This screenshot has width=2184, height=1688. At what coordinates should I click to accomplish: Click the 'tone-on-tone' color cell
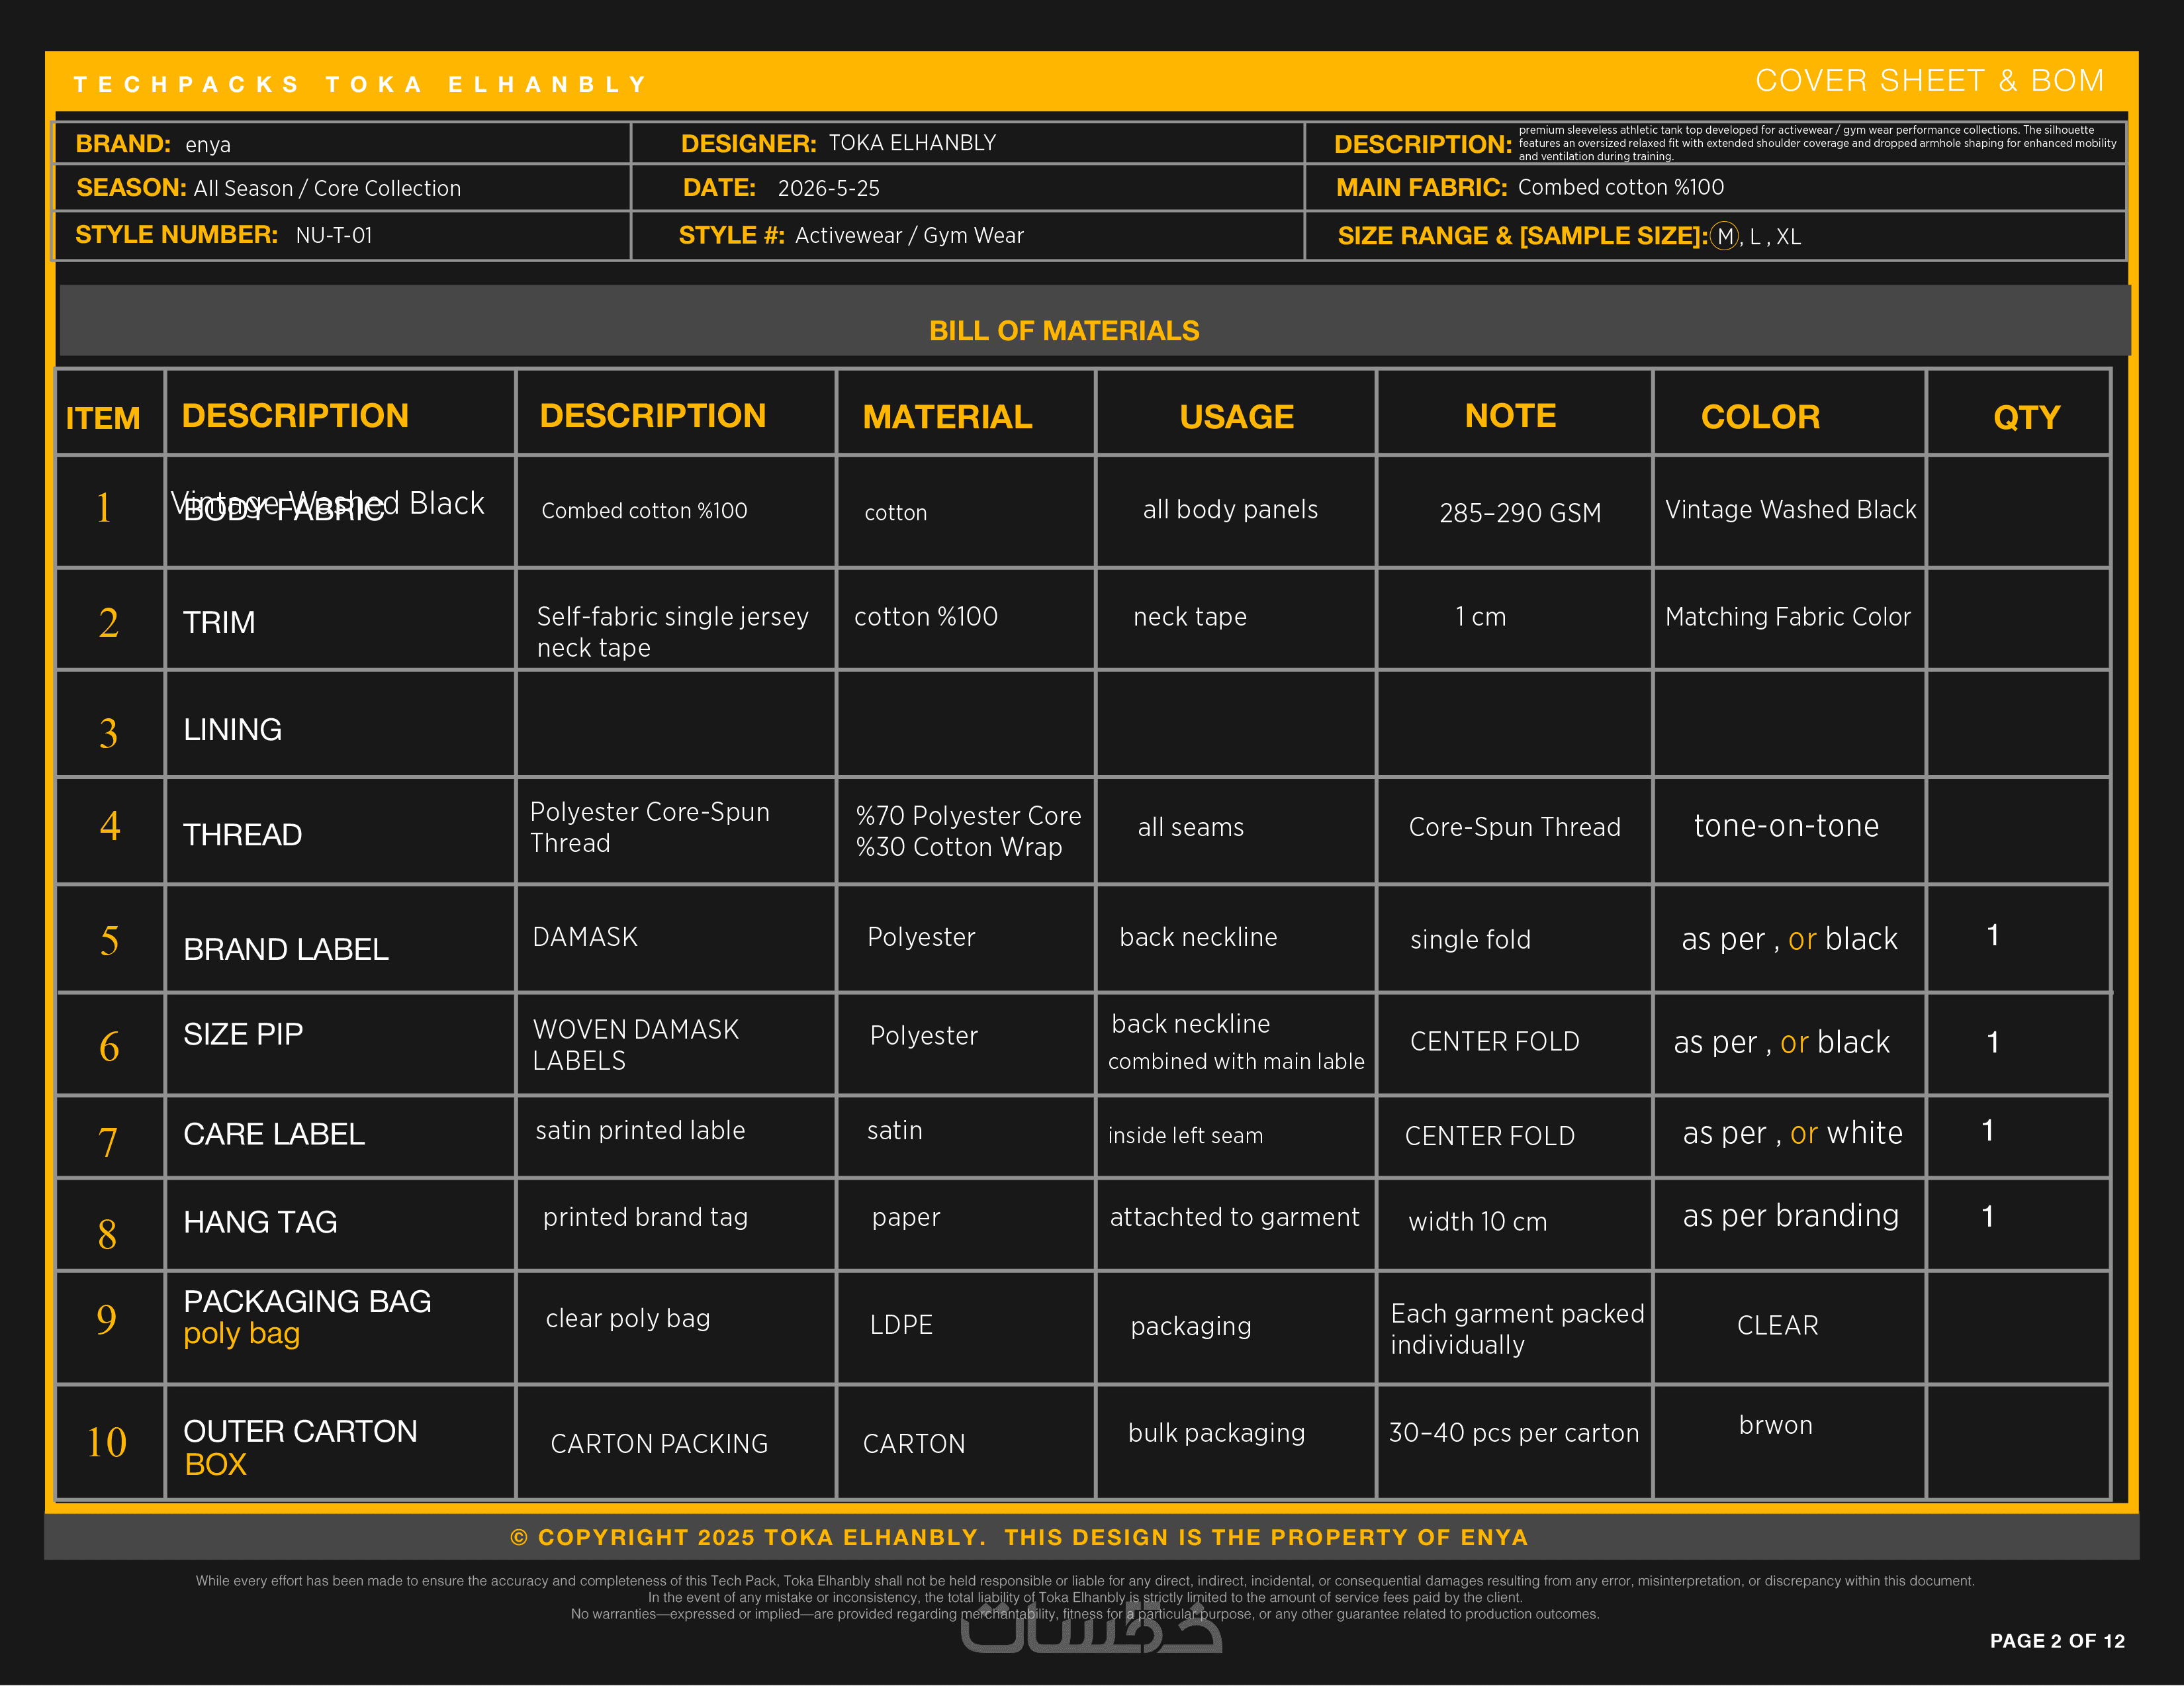pos(1786,825)
